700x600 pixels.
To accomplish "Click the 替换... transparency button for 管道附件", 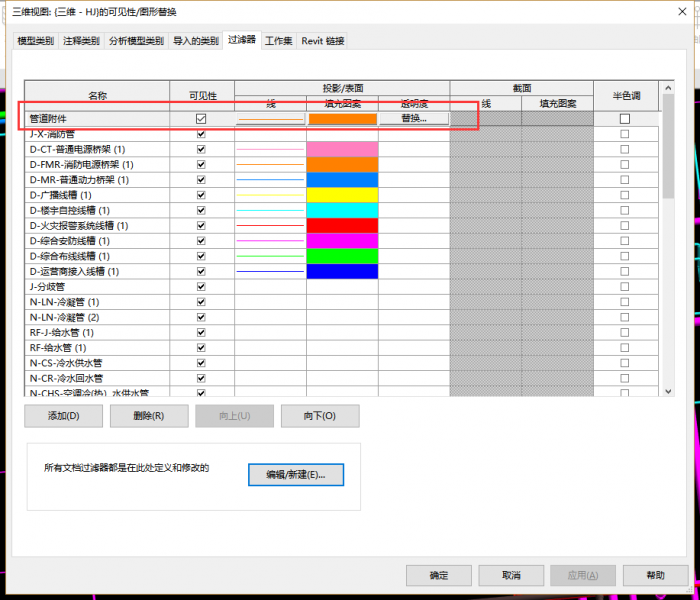I will point(413,118).
